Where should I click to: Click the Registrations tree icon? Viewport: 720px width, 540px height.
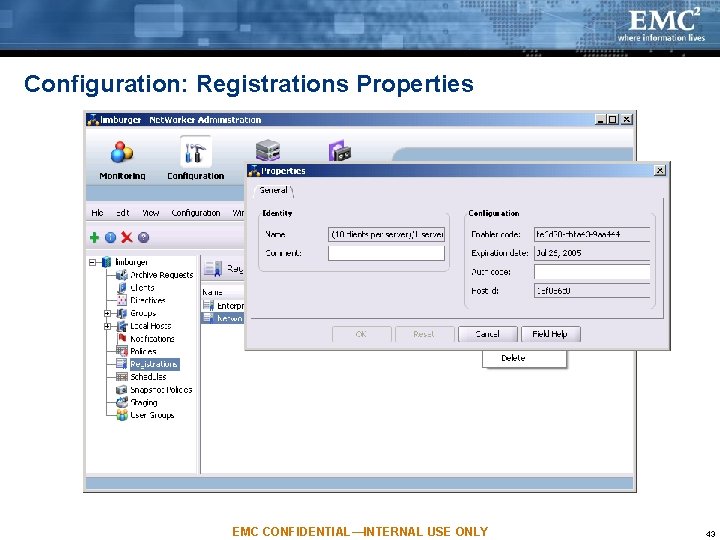(x=122, y=364)
